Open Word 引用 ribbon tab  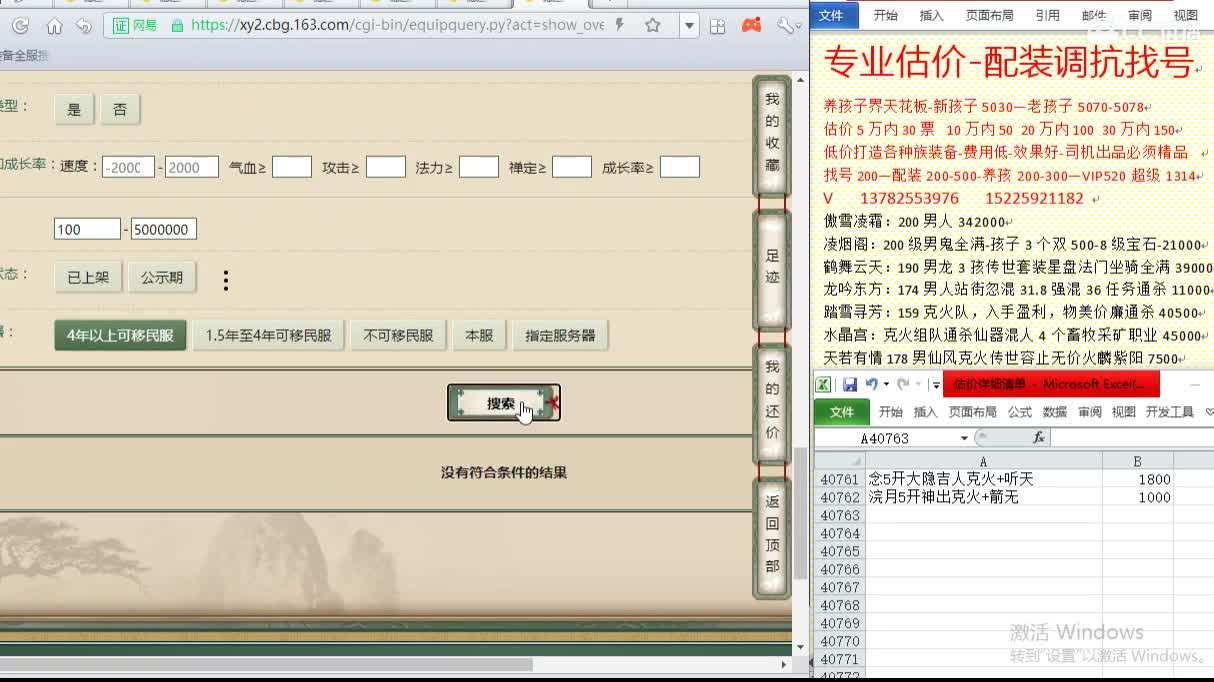[1047, 15]
